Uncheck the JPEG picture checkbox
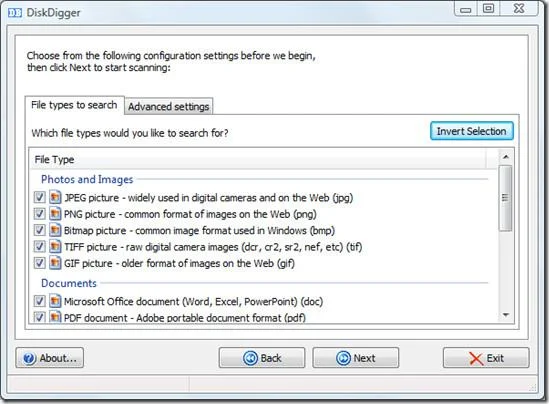 39,197
